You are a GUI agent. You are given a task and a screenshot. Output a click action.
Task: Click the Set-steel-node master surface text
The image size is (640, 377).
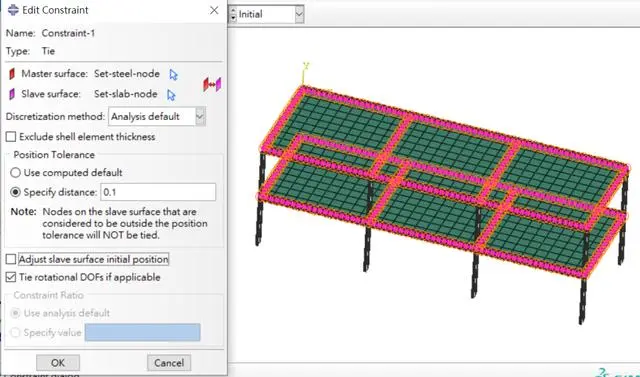click(127, 74)
